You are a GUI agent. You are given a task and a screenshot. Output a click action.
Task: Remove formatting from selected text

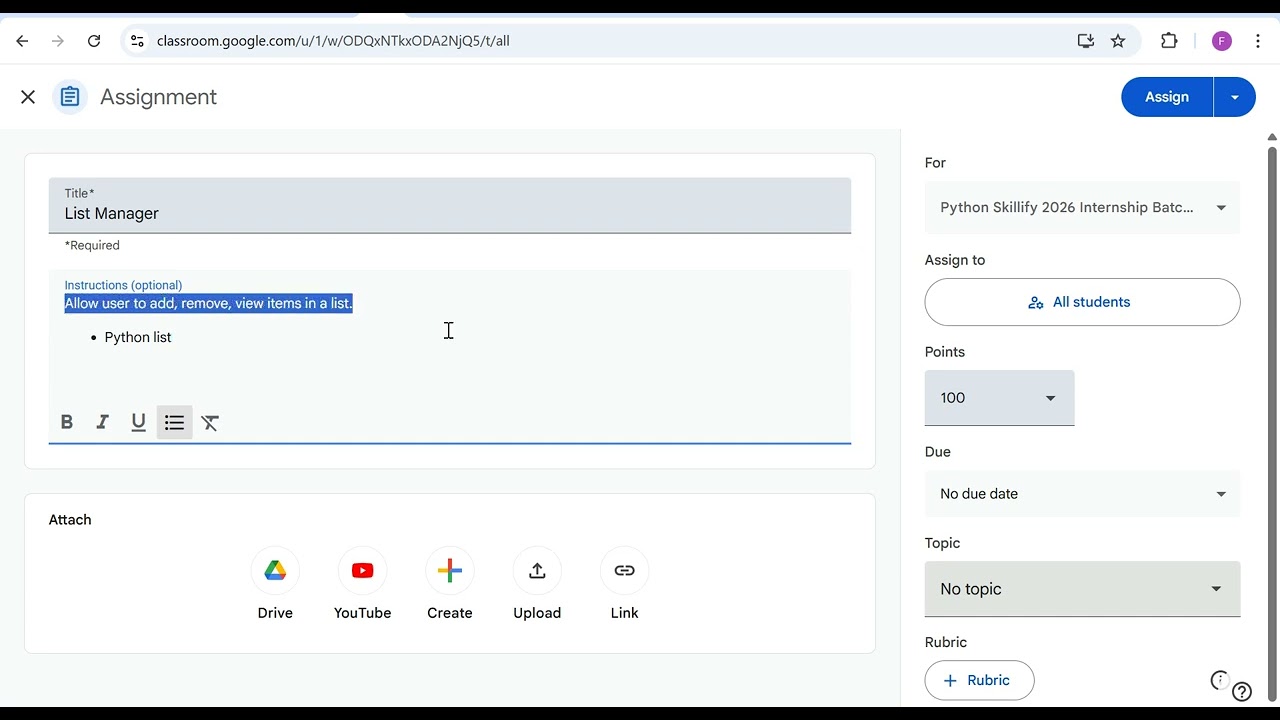click(x=210, y=423)
